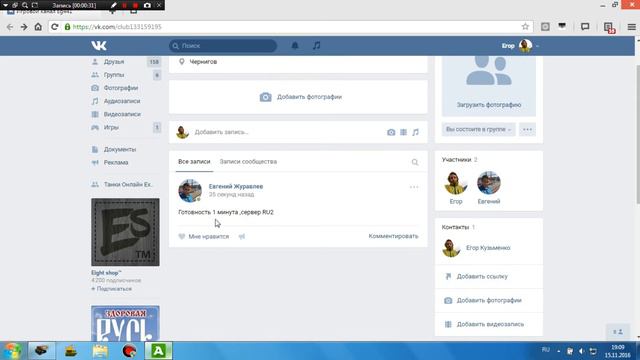Bookmark the page with the star icon
The height and width of the screenshot is (360, 640).
pyautogui.click(x=525, y=27)
